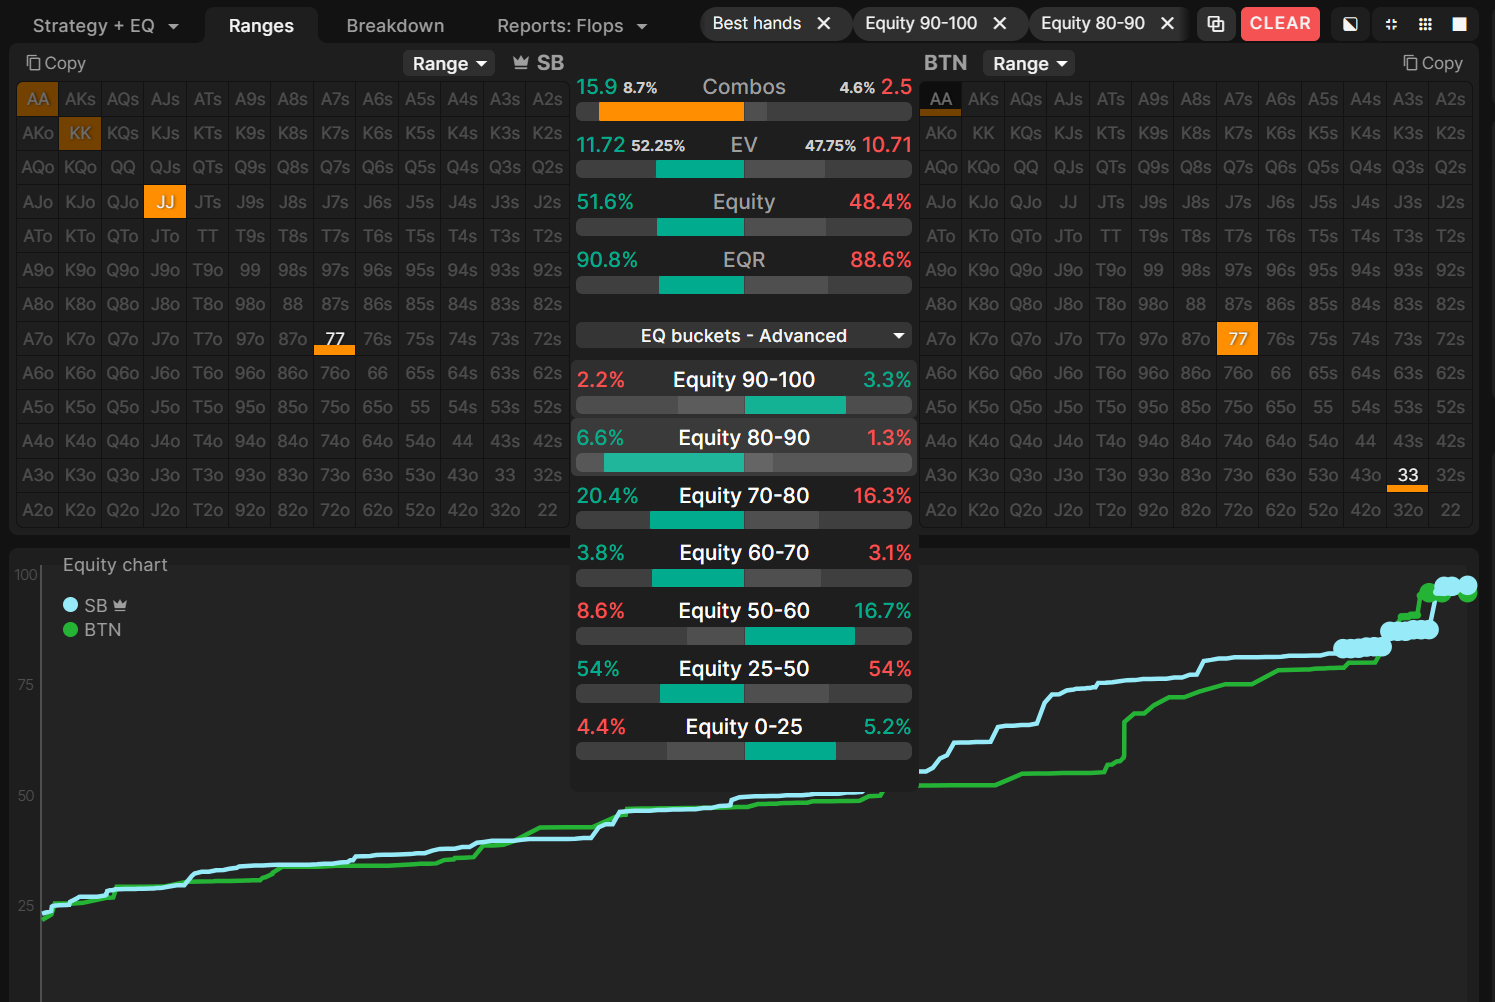Click the overlapping squares filter icon

click(1216, 24)
